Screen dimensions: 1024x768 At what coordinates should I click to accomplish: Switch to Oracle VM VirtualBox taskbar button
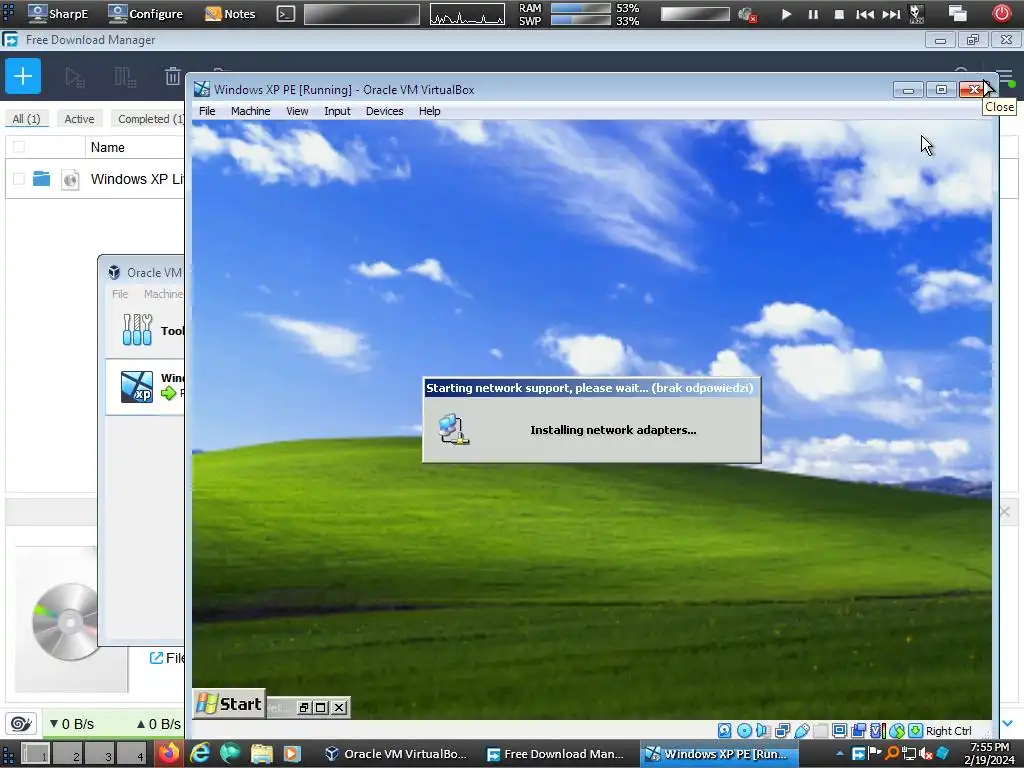tap(396, 754)
